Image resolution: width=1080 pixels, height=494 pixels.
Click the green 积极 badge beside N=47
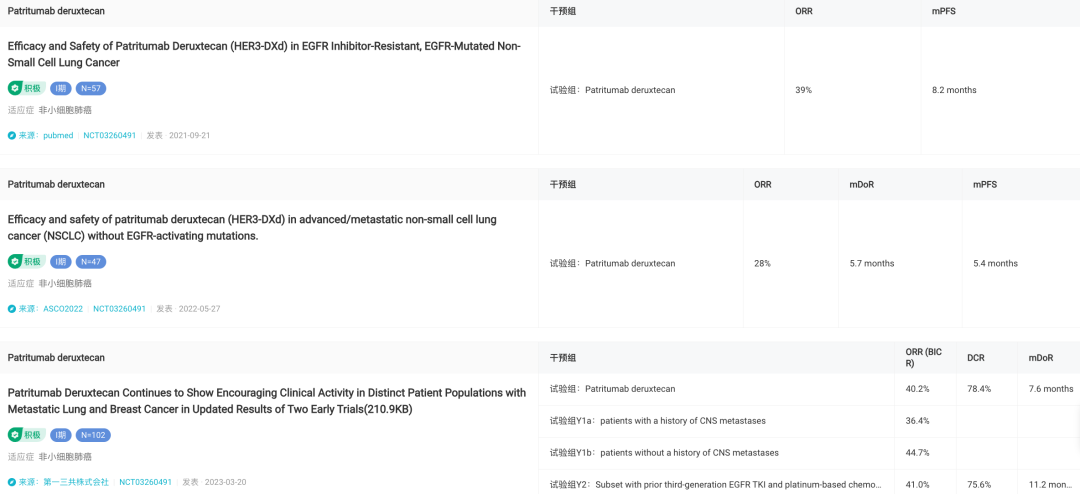tap(27, 262)
